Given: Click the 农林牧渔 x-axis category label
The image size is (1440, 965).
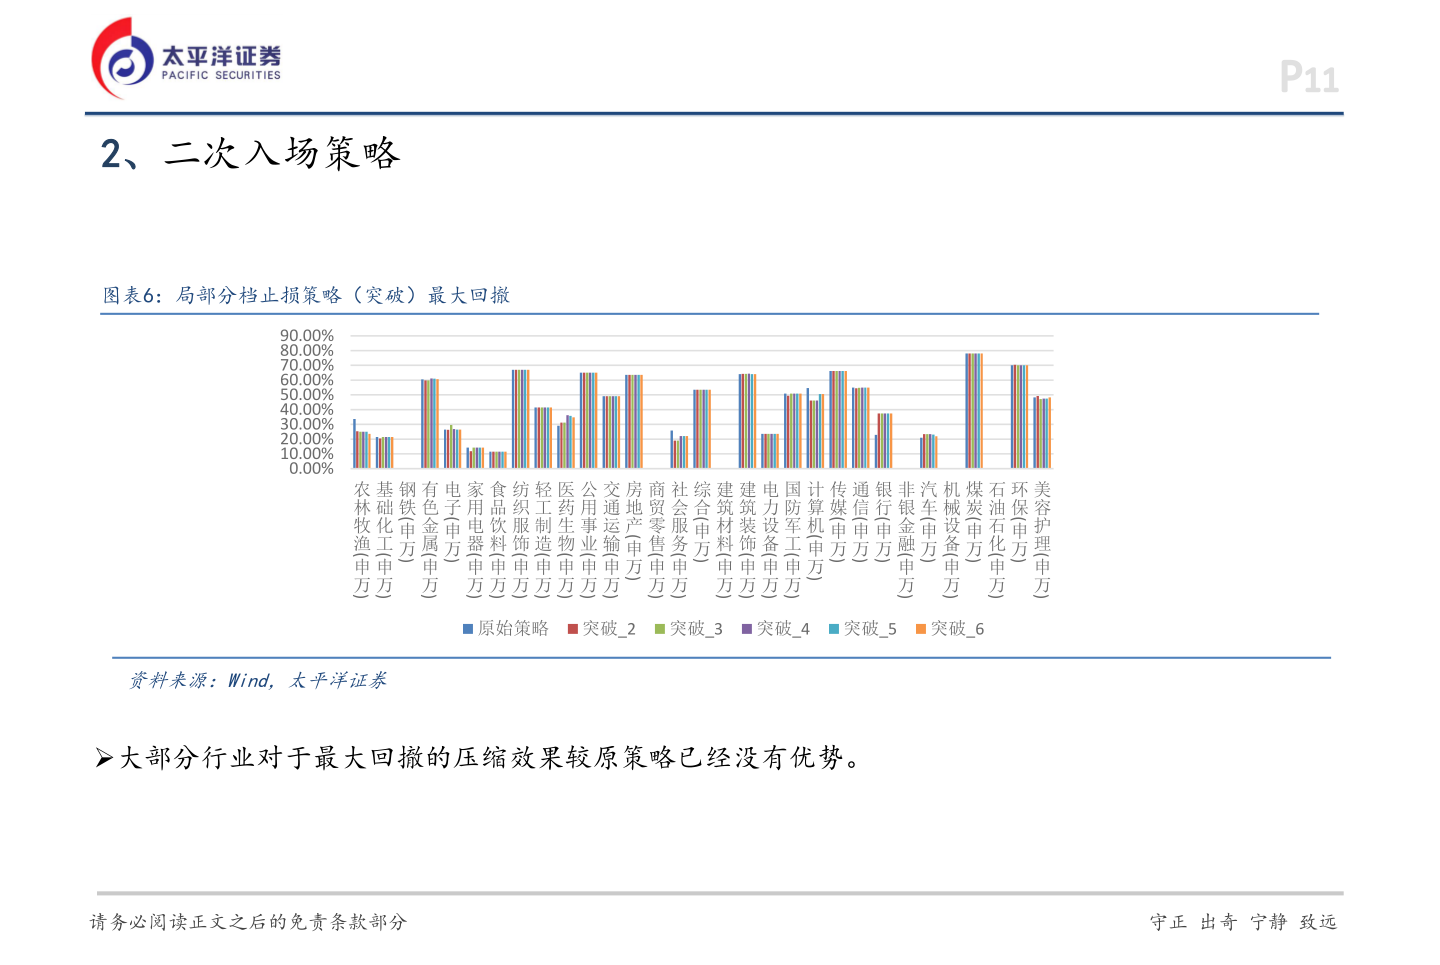Looking at the screenshot, I should (x=362, y=539).
